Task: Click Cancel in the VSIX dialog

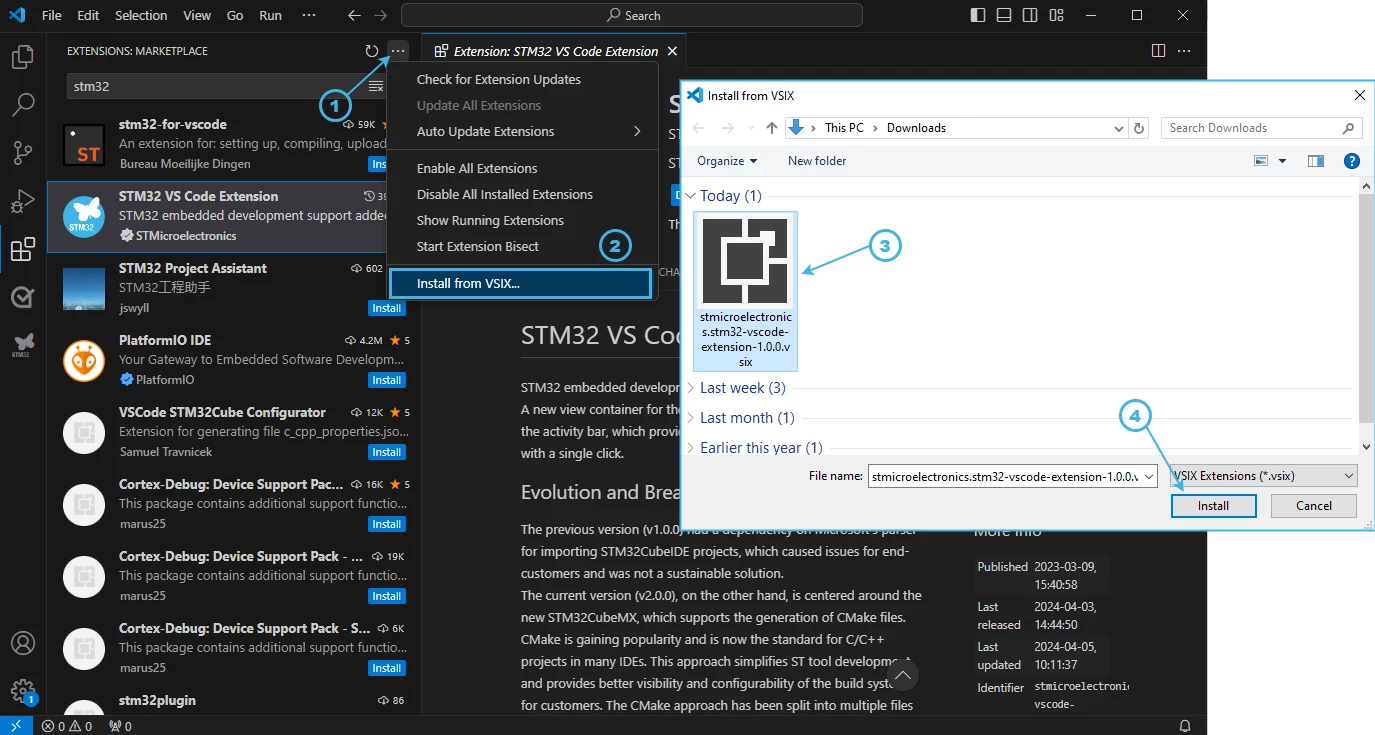Action: coord(1314,506)
